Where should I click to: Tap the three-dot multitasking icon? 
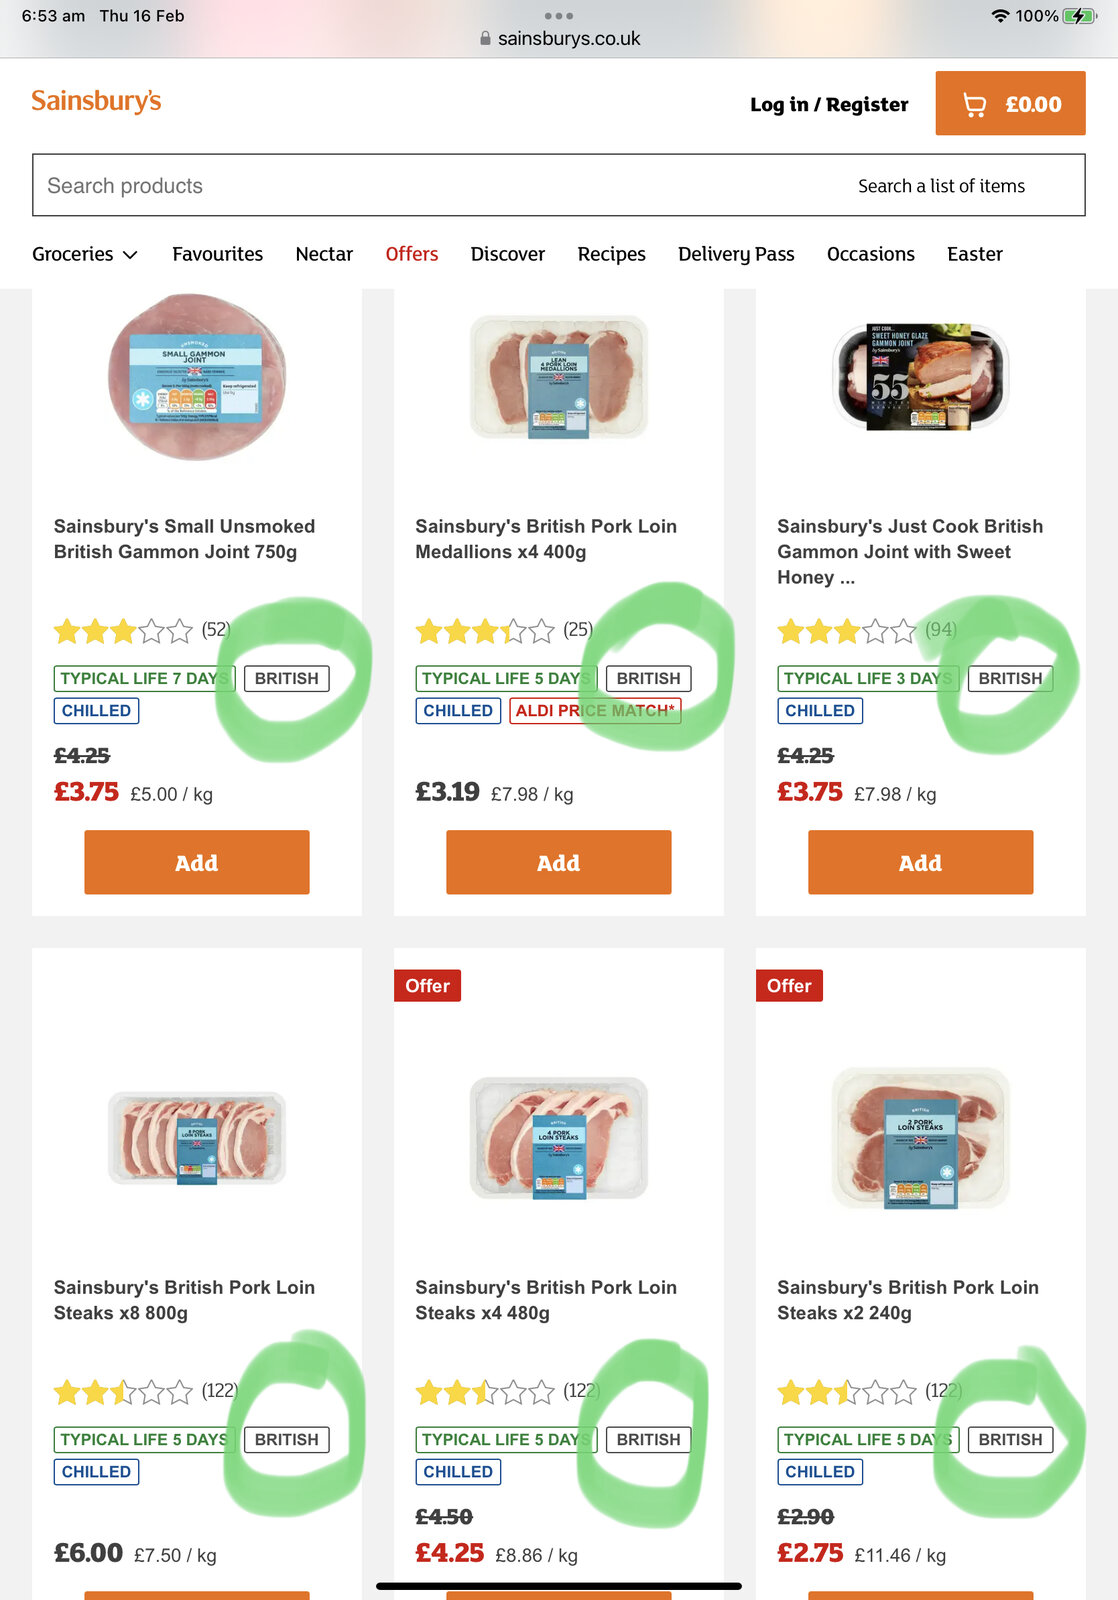558,16
